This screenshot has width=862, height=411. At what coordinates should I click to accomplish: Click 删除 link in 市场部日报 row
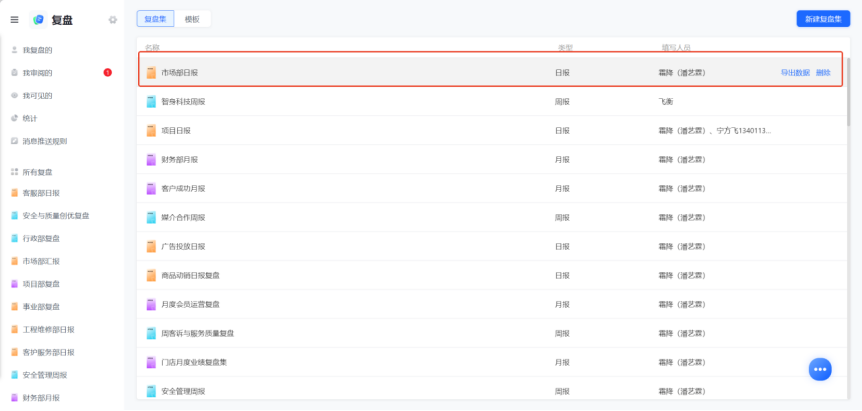coord(823,73)
